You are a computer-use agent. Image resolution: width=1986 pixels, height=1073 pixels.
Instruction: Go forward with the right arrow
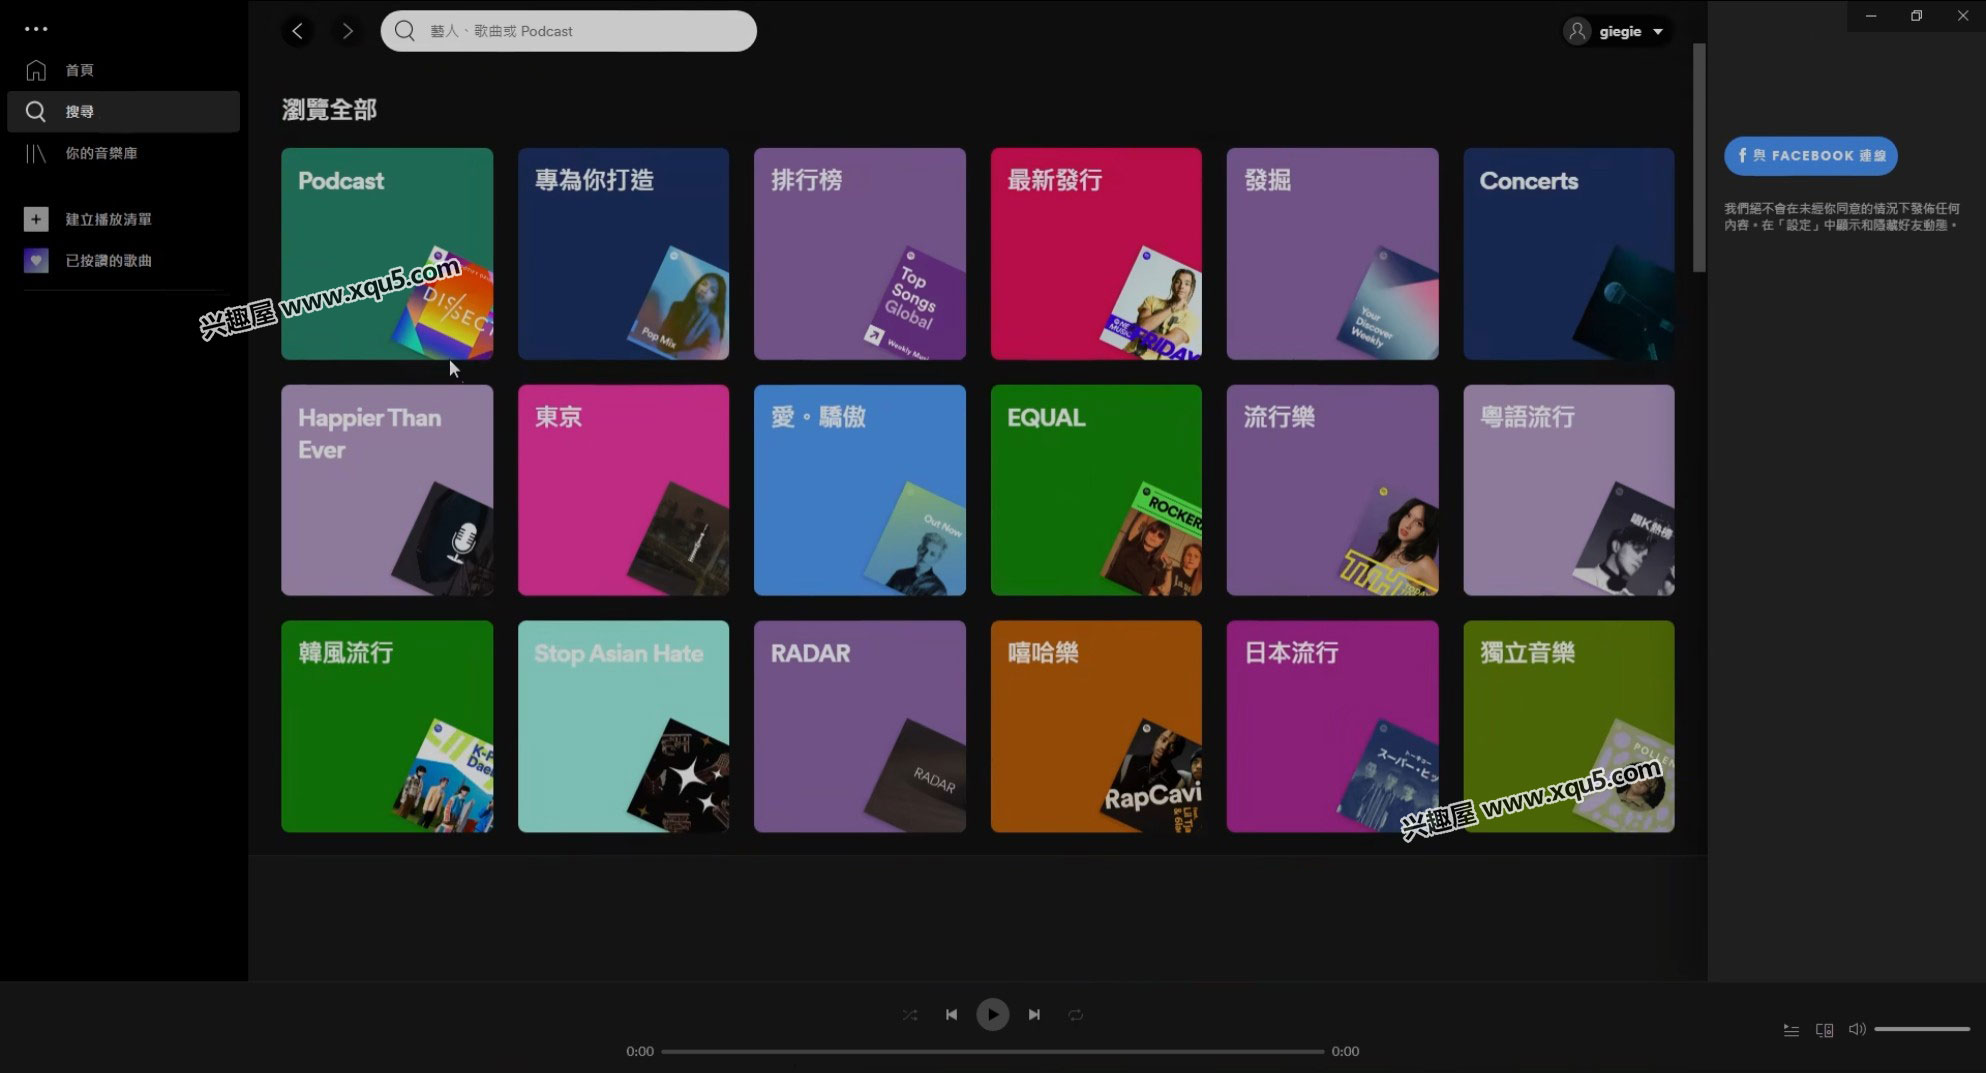[347, 31]
